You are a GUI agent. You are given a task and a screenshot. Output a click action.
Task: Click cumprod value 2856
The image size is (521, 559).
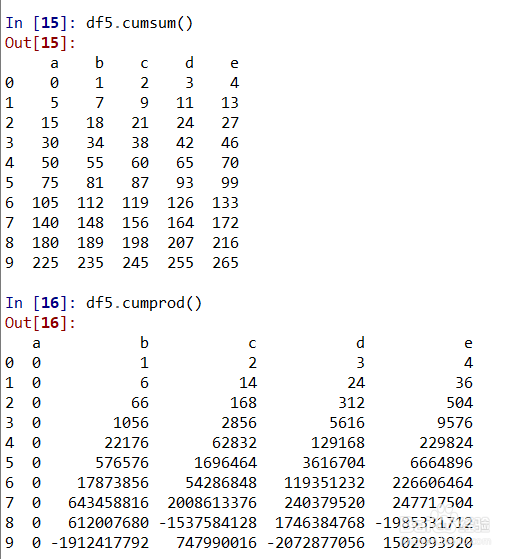[239, 423]
